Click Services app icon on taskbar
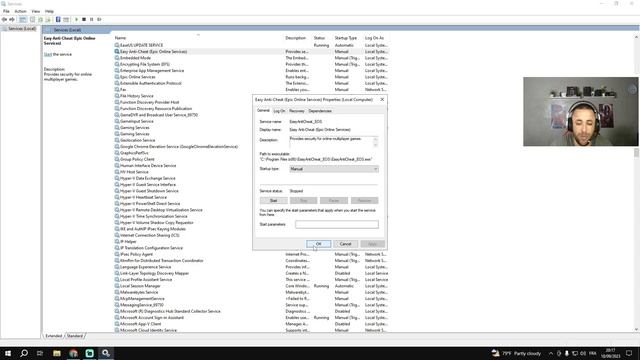The height and width of the screenshot is (360, 640). coord(106,353)
